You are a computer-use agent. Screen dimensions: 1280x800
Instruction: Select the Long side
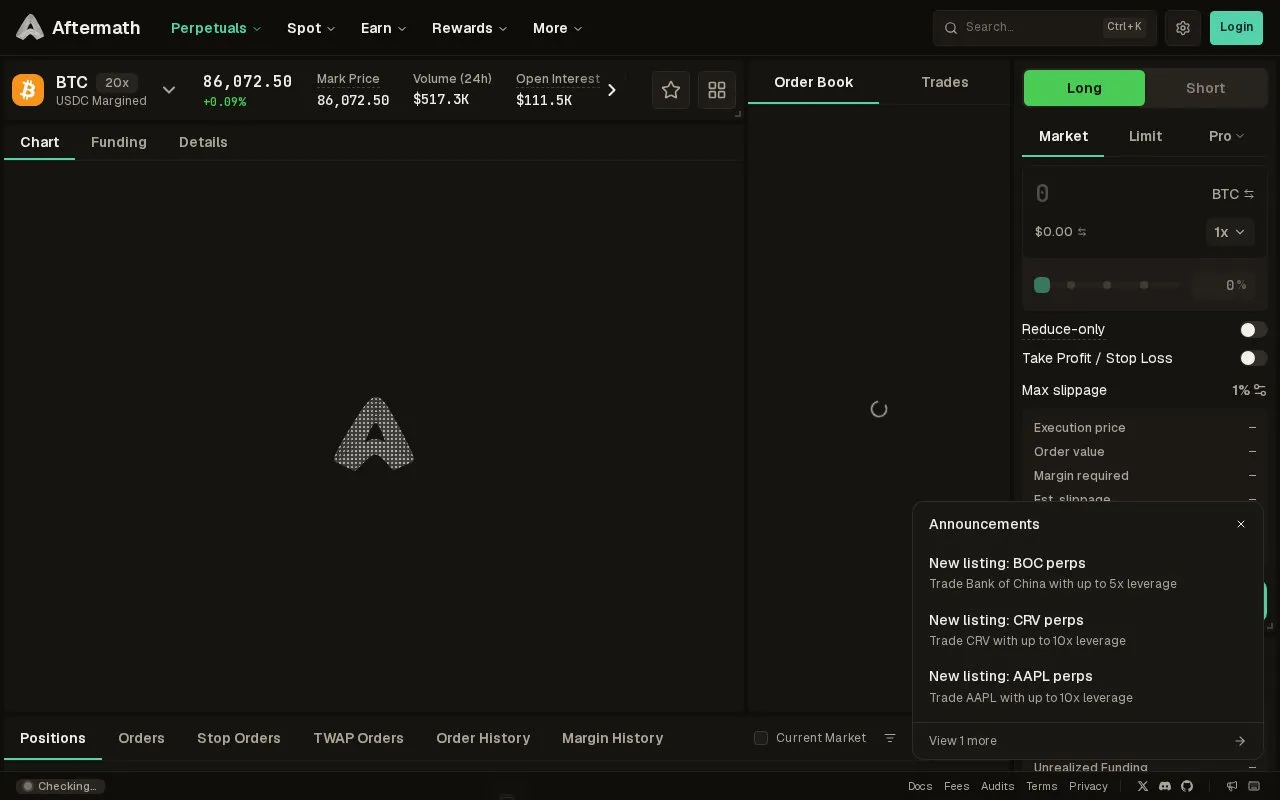click(1084, 88)
